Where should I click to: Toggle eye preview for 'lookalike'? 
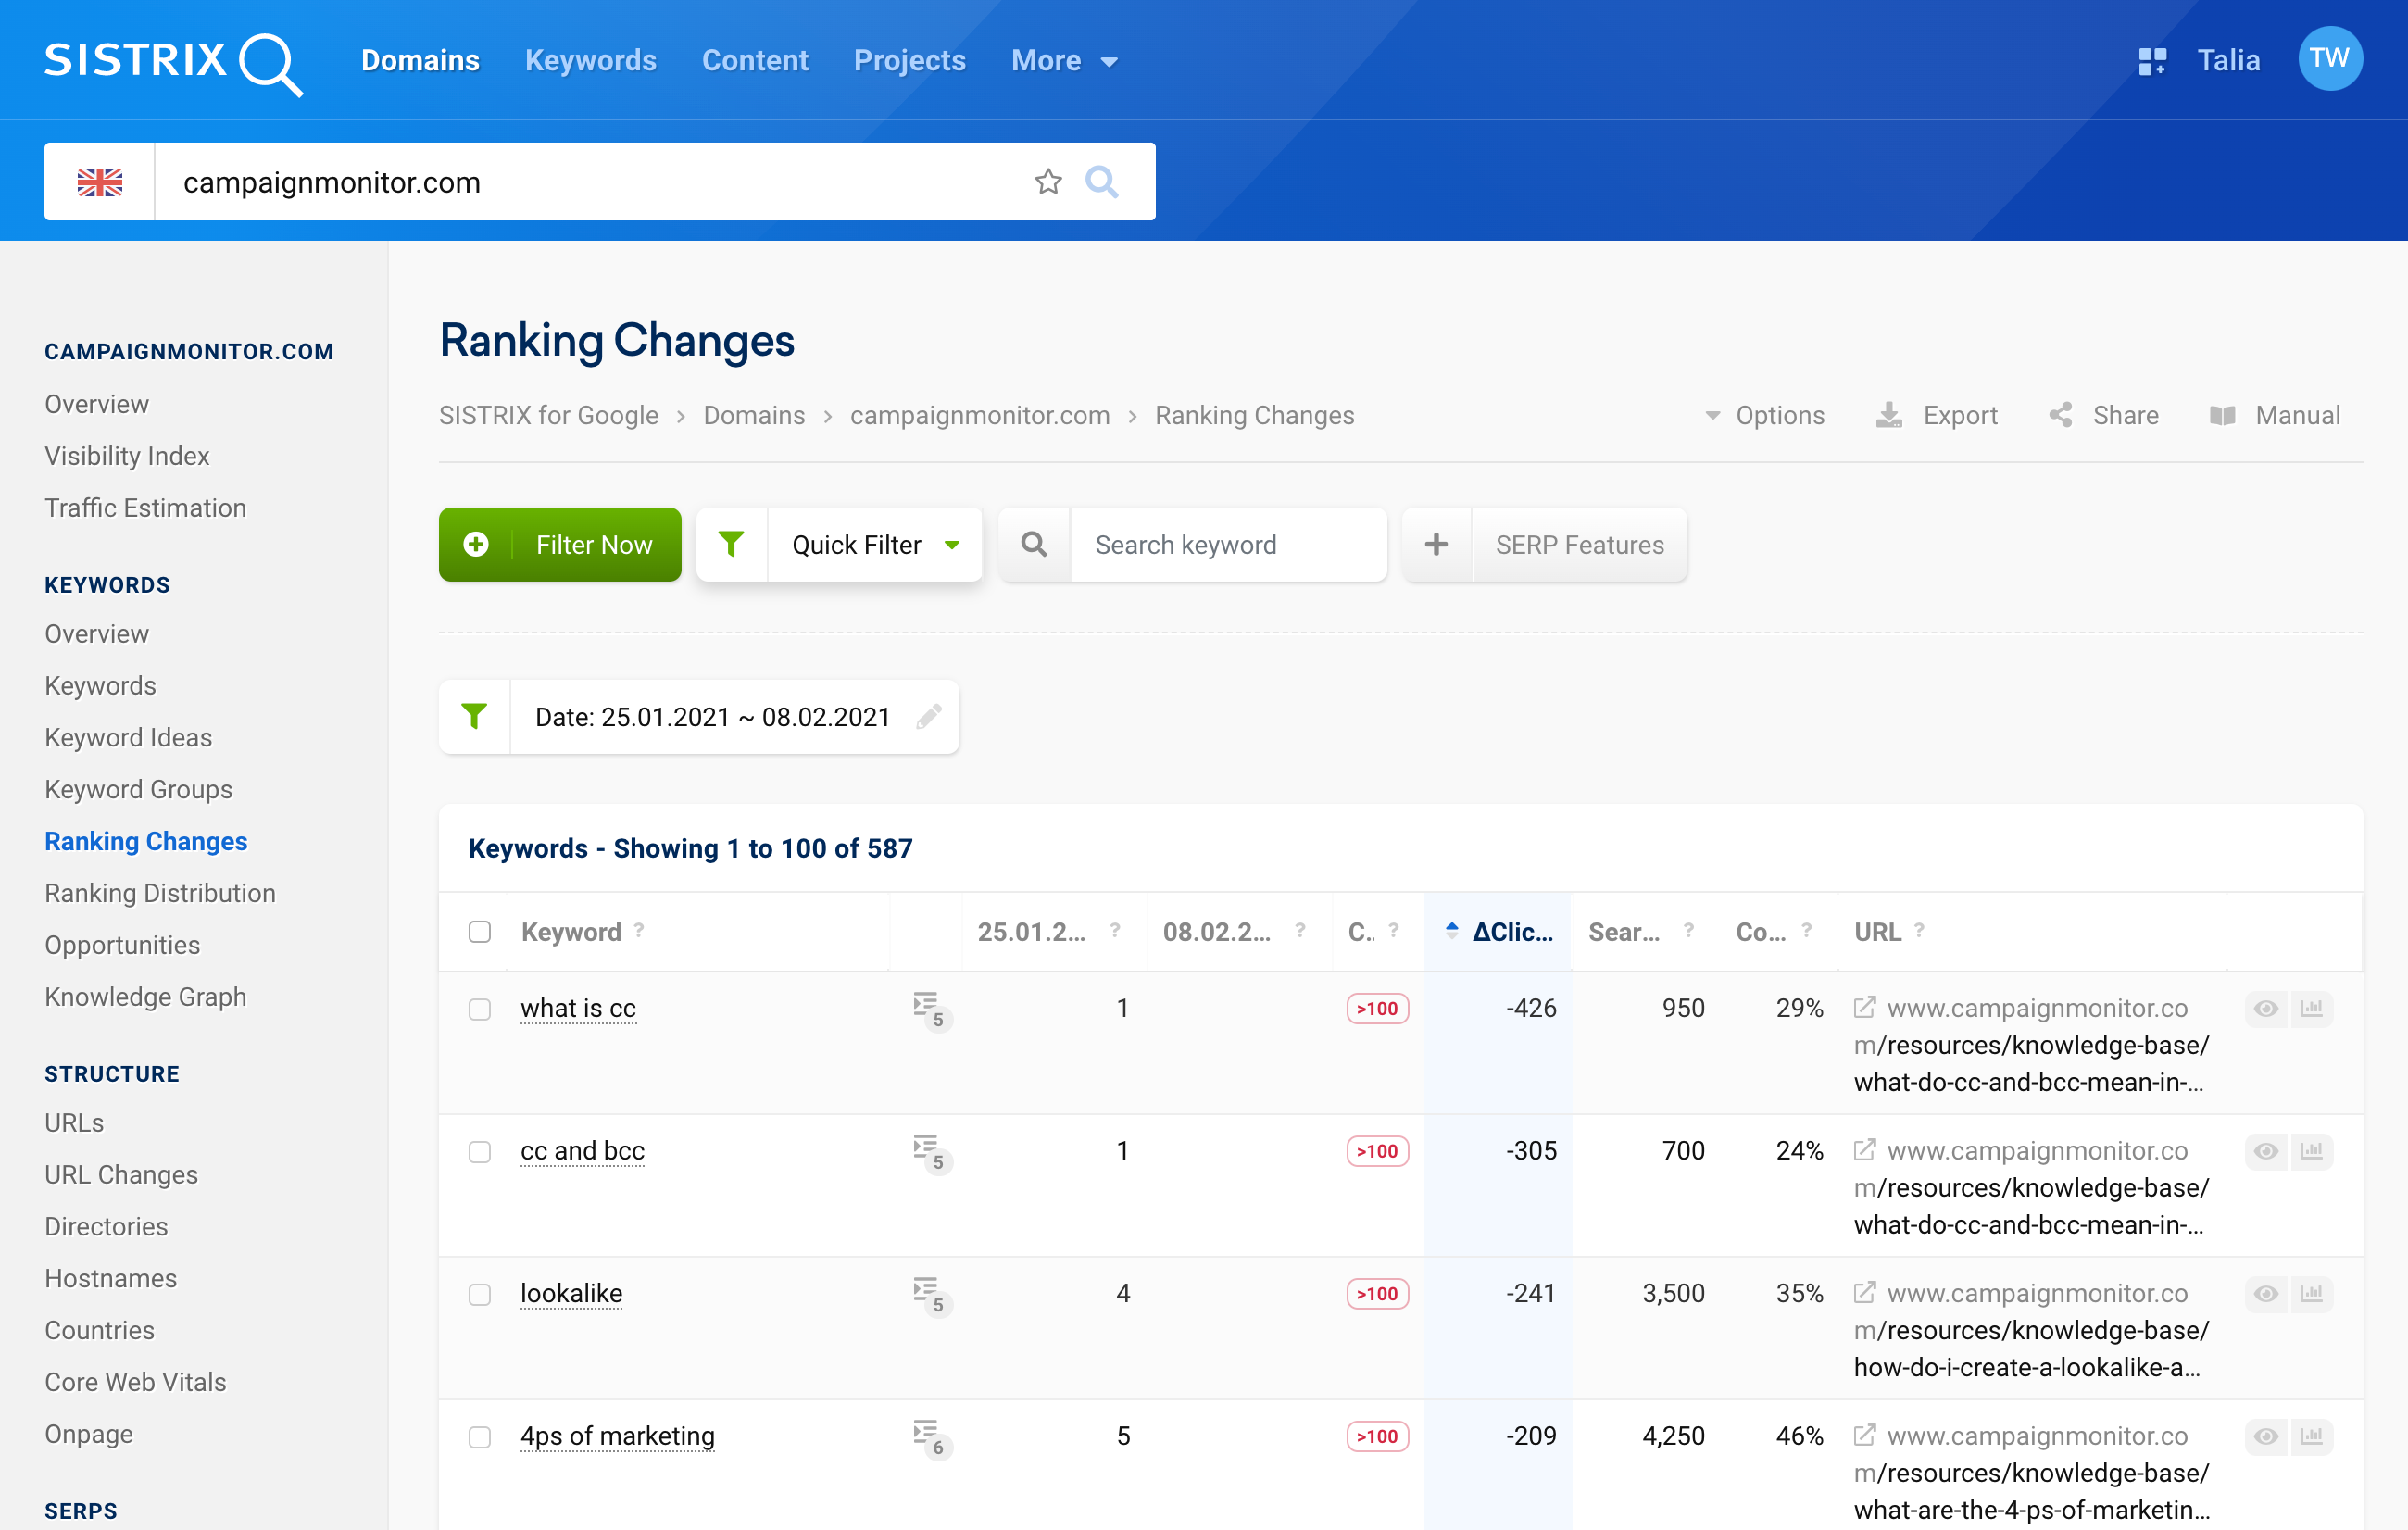[x=2266, y=1293]
